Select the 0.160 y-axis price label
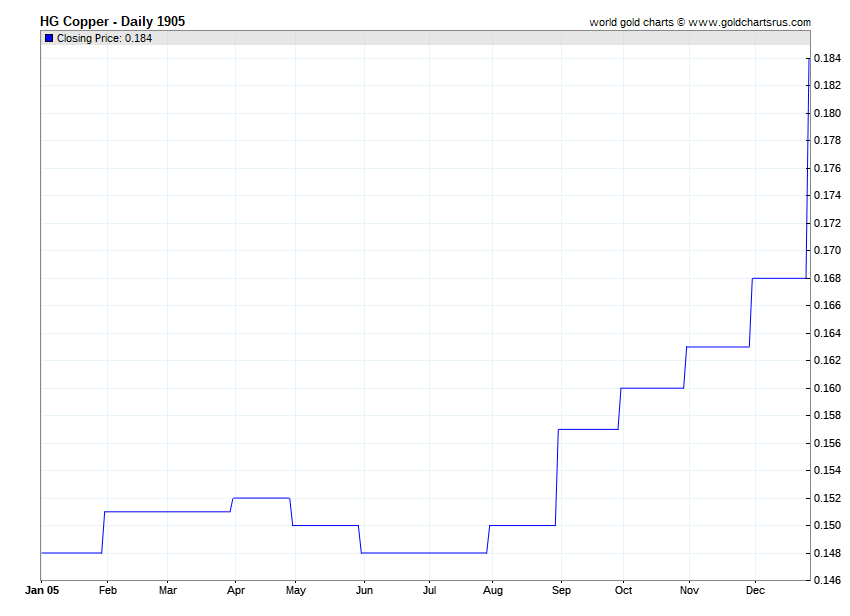The width and height of the screenshot is (850, 616). click(x=826, y=388)
